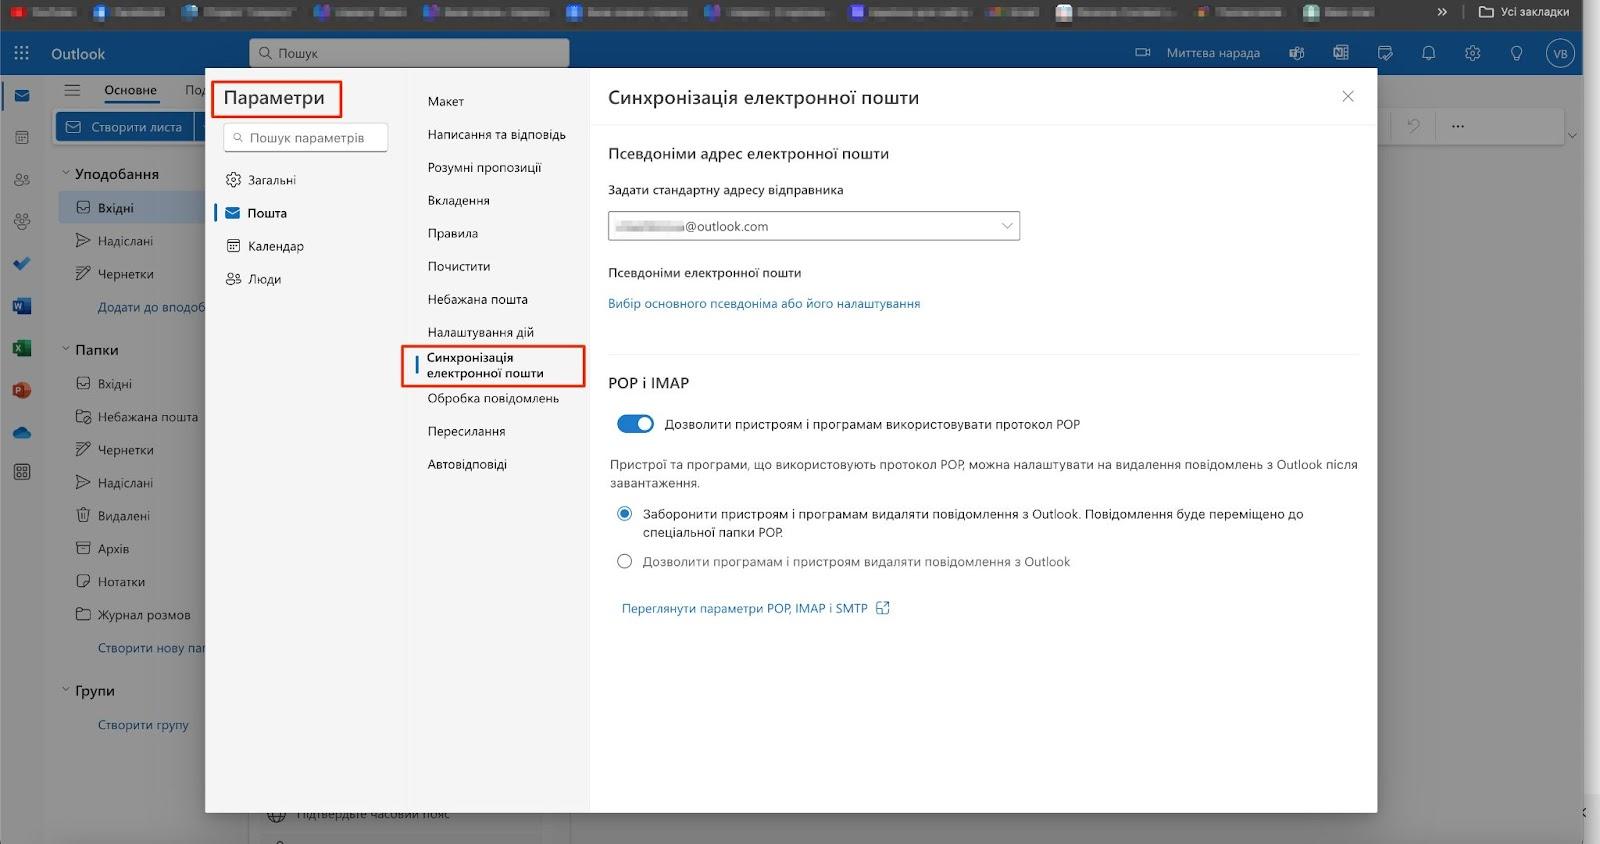Close the Параметри settings dialog

click(1348, 96)
